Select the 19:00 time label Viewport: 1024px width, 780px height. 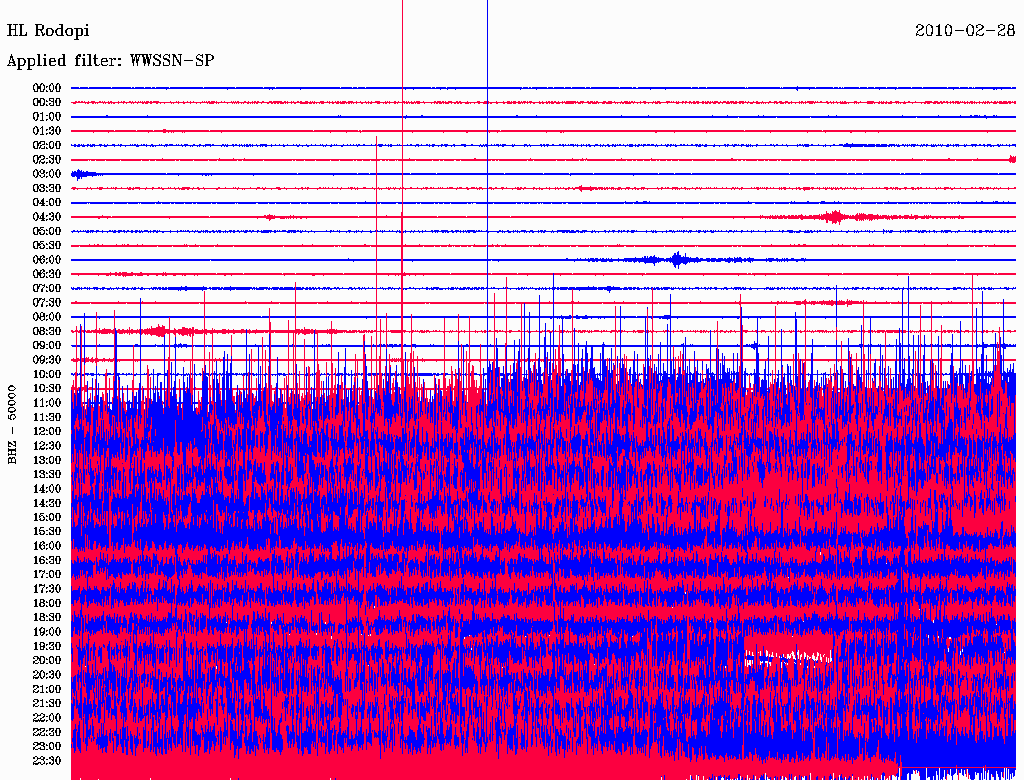[47, 632]
